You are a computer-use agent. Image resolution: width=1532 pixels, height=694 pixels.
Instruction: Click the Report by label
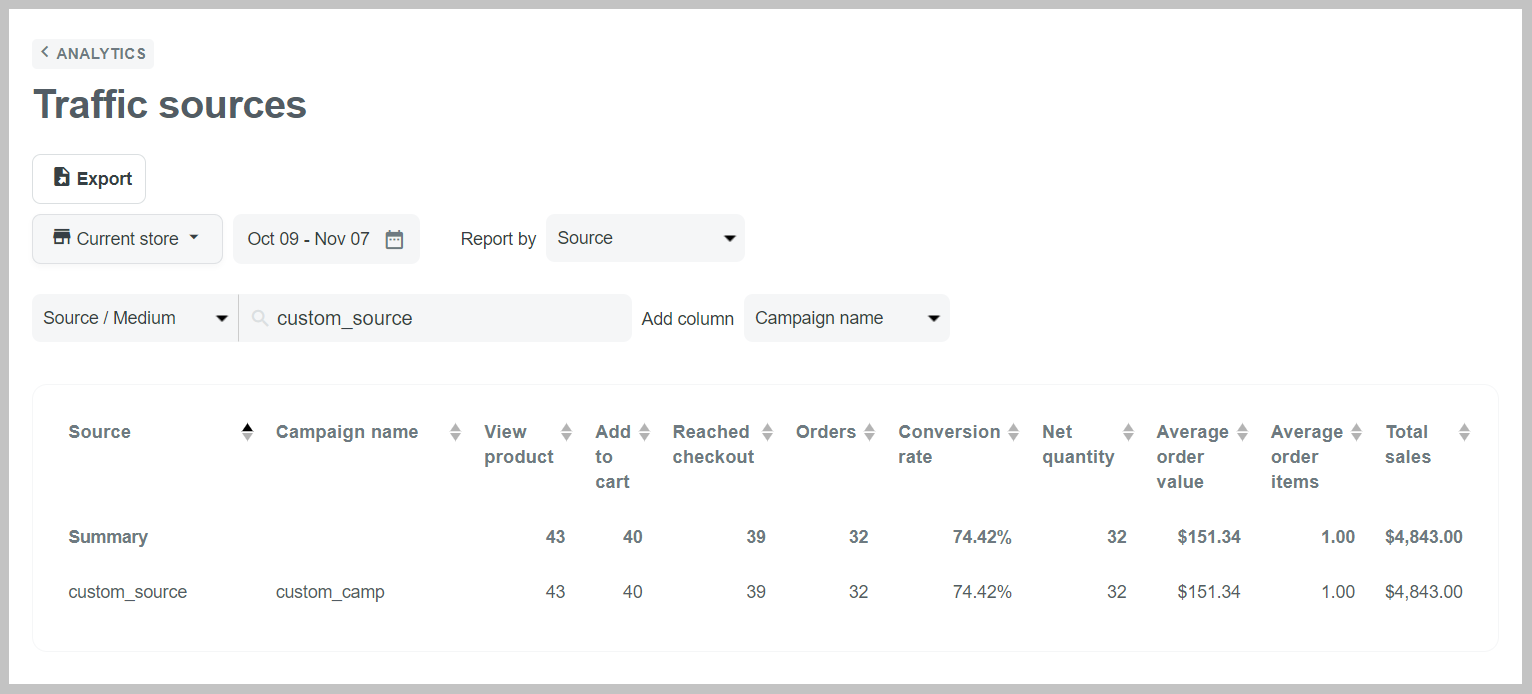(498, 239)
